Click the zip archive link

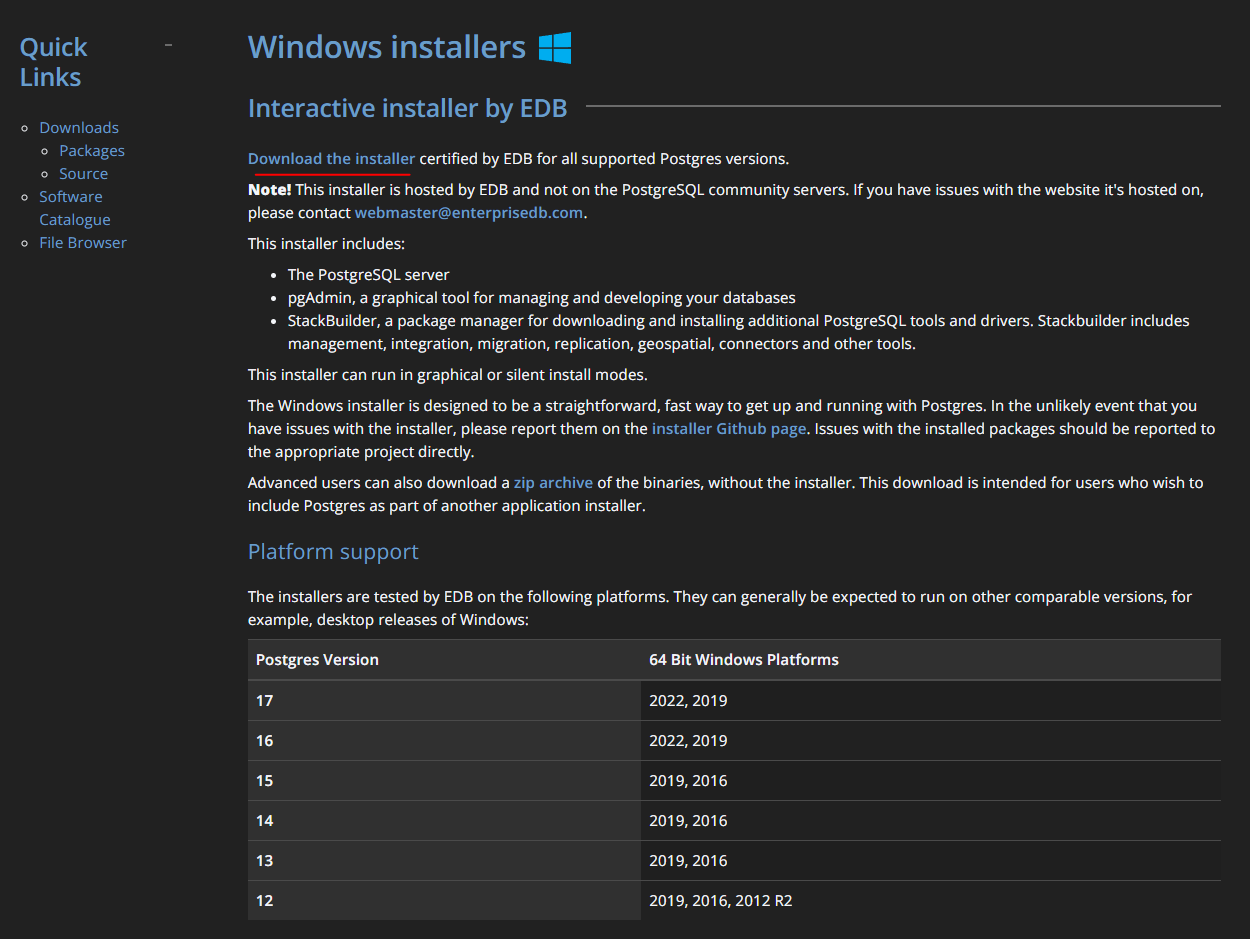(x=553, y=483)
